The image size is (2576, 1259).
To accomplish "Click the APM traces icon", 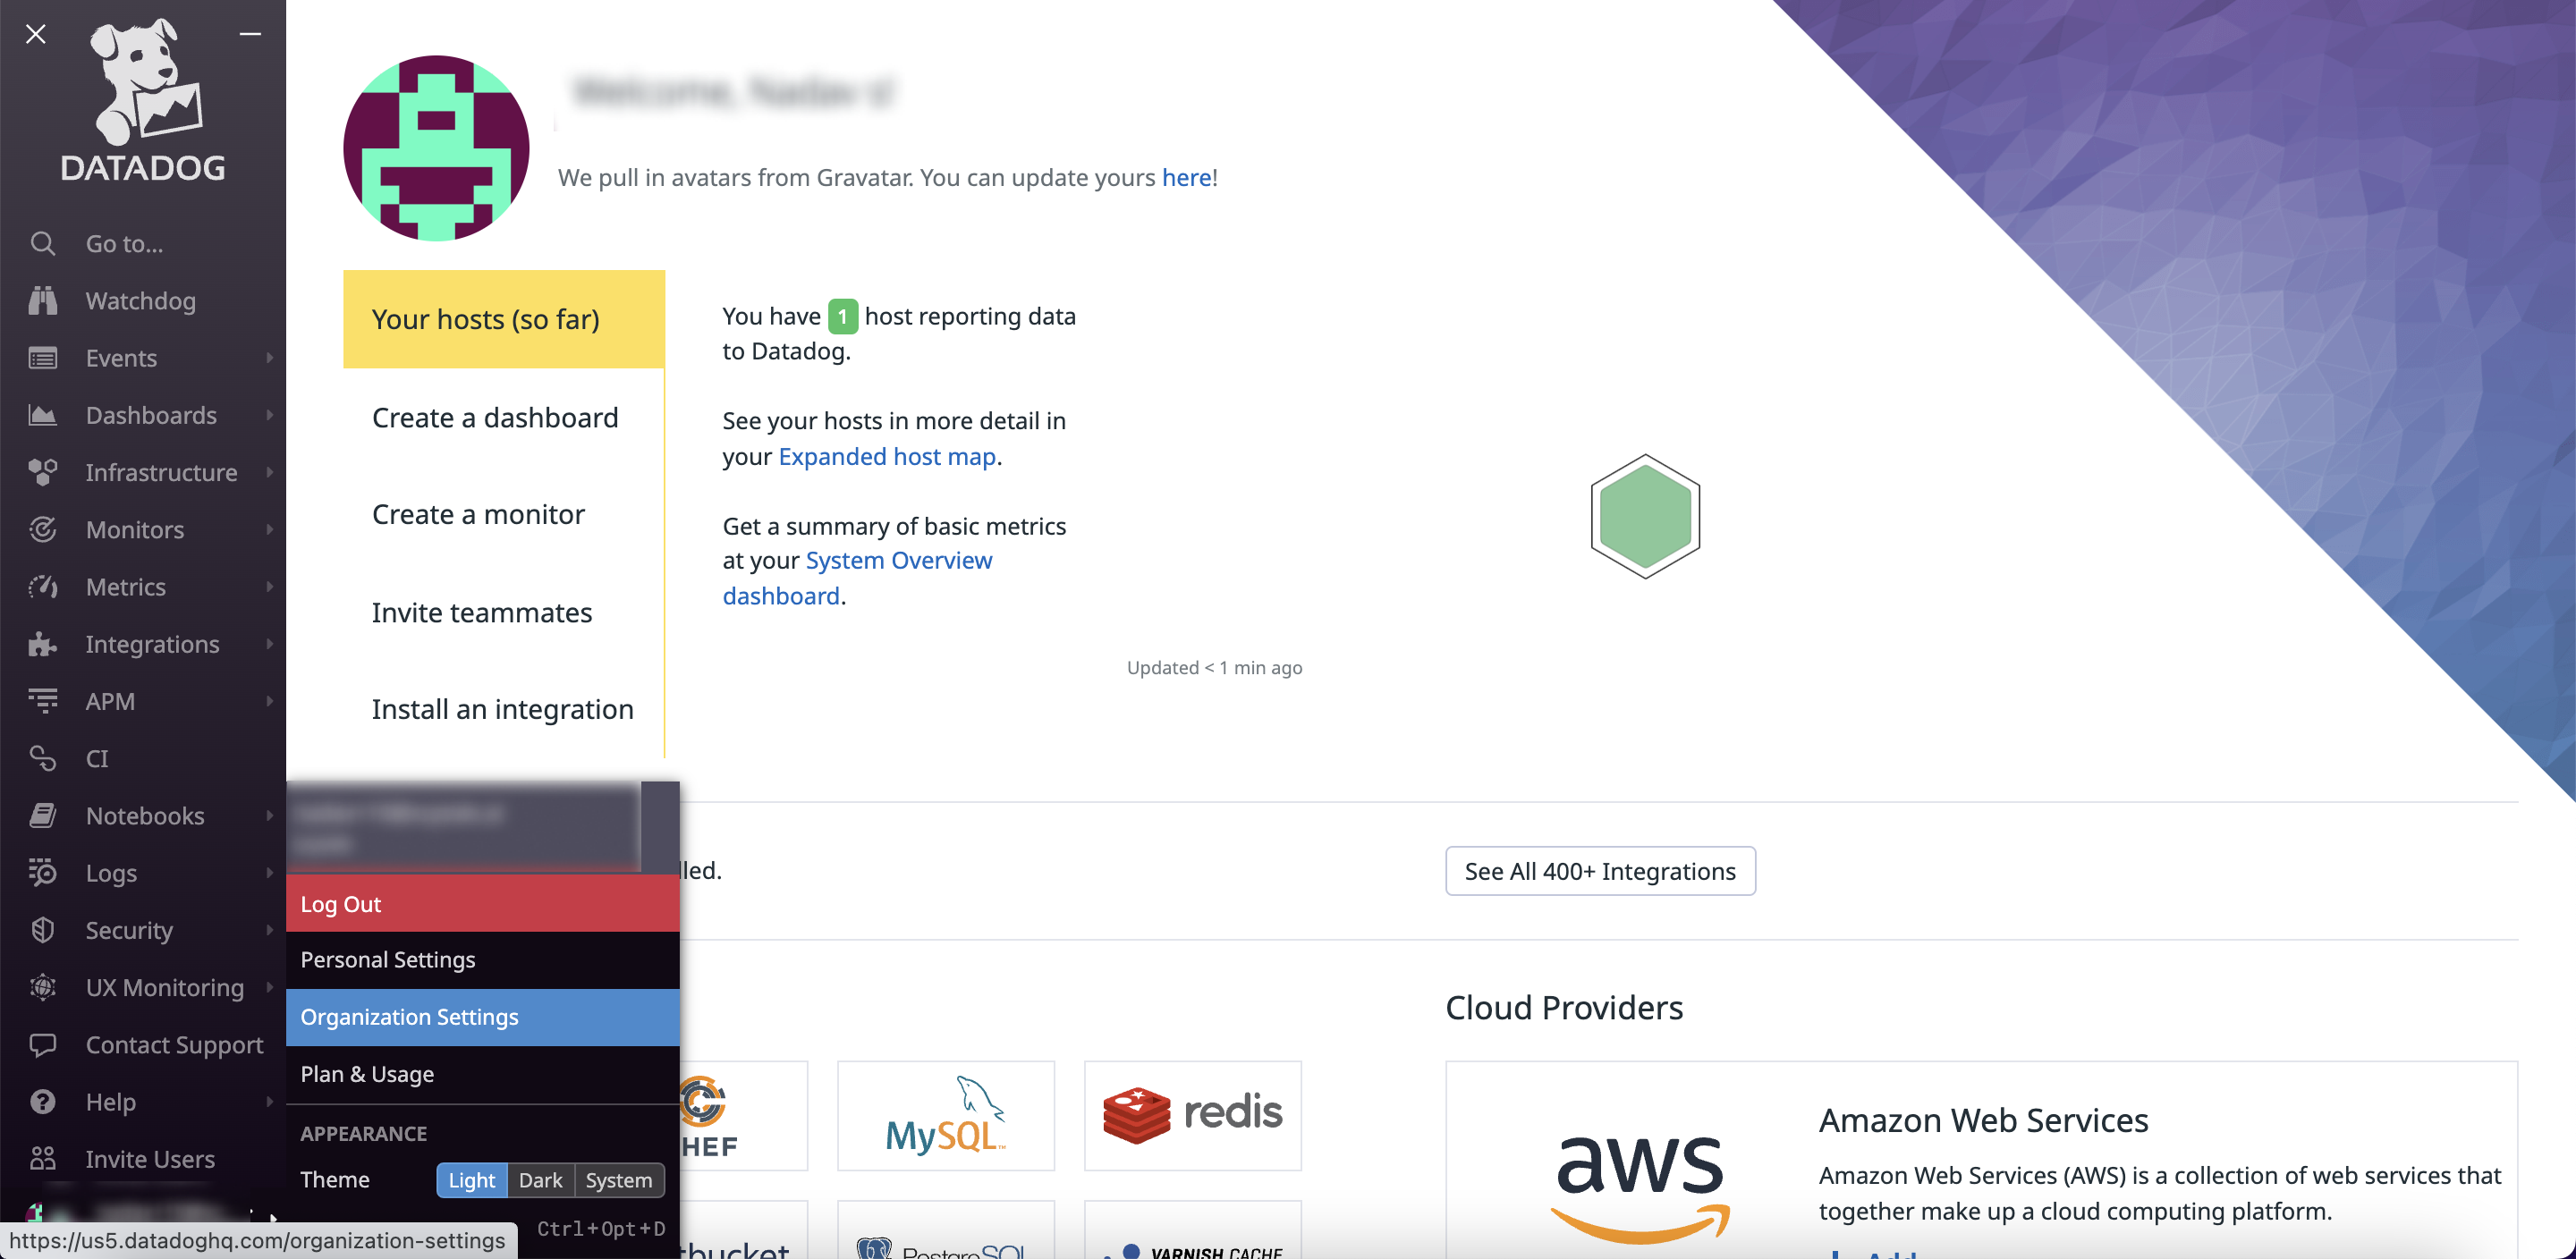I will 42,701.
